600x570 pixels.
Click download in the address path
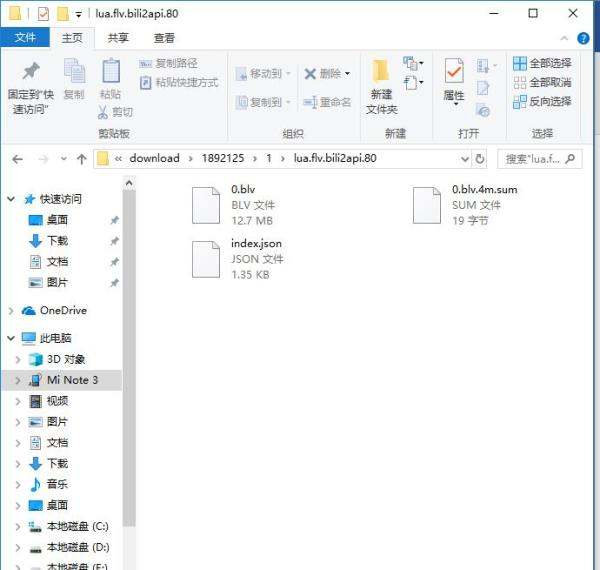(x=155, y=158)
